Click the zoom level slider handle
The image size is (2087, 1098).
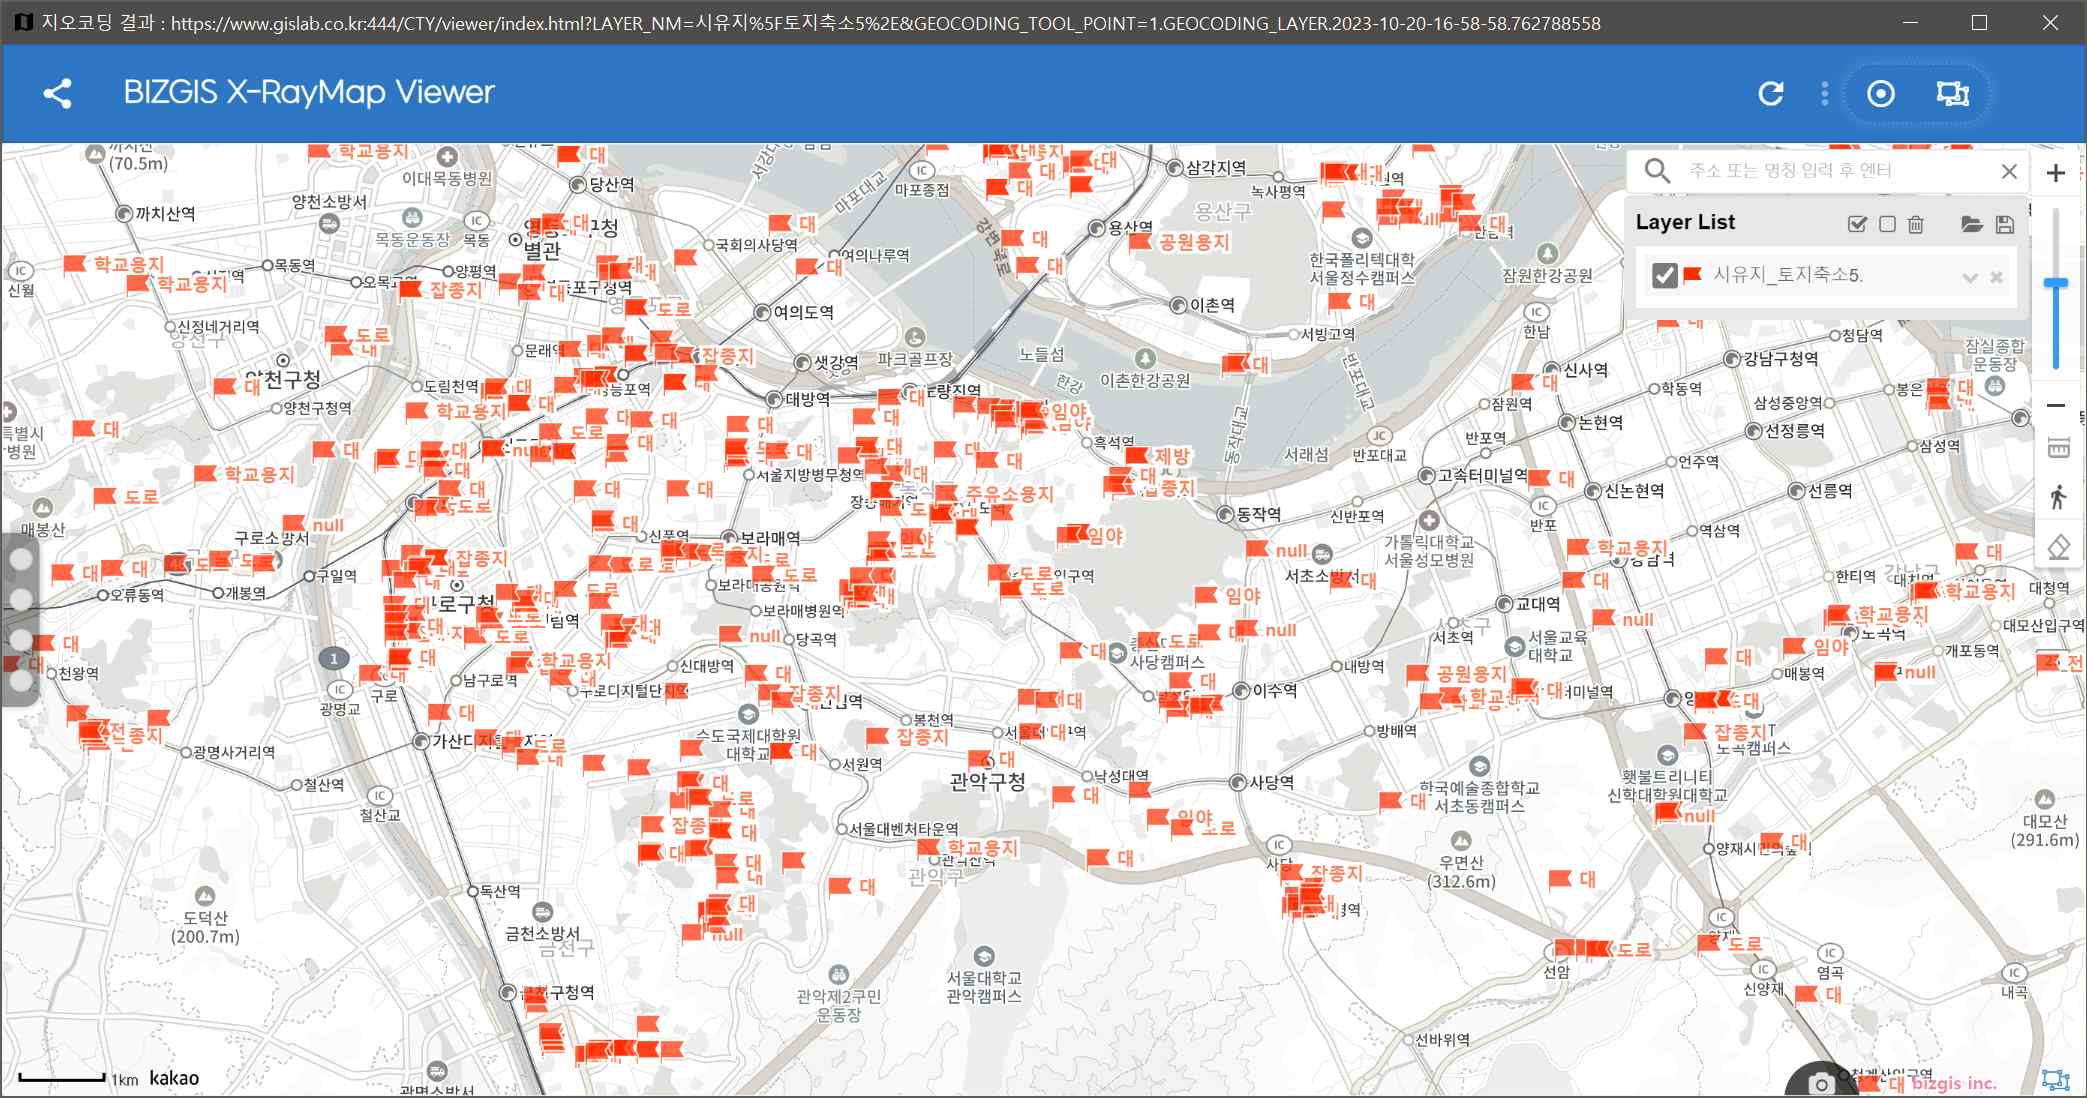tap(2056, 285)
